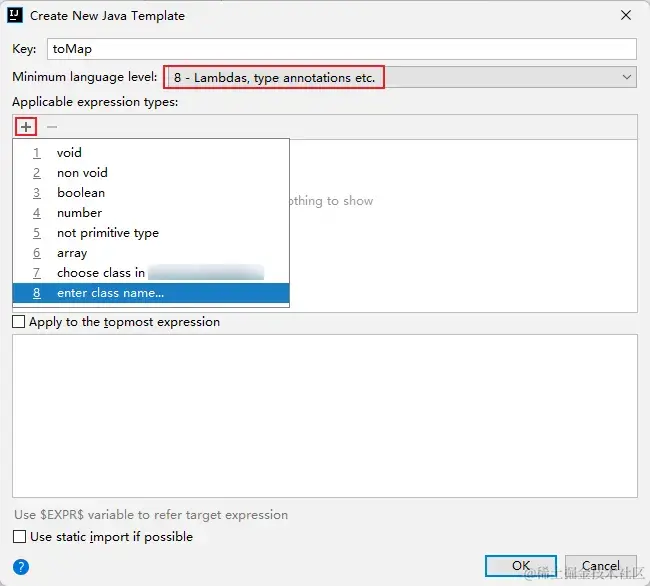Choose the number expression type
This screenshot has height=586, width=650.
click(151, 213)
